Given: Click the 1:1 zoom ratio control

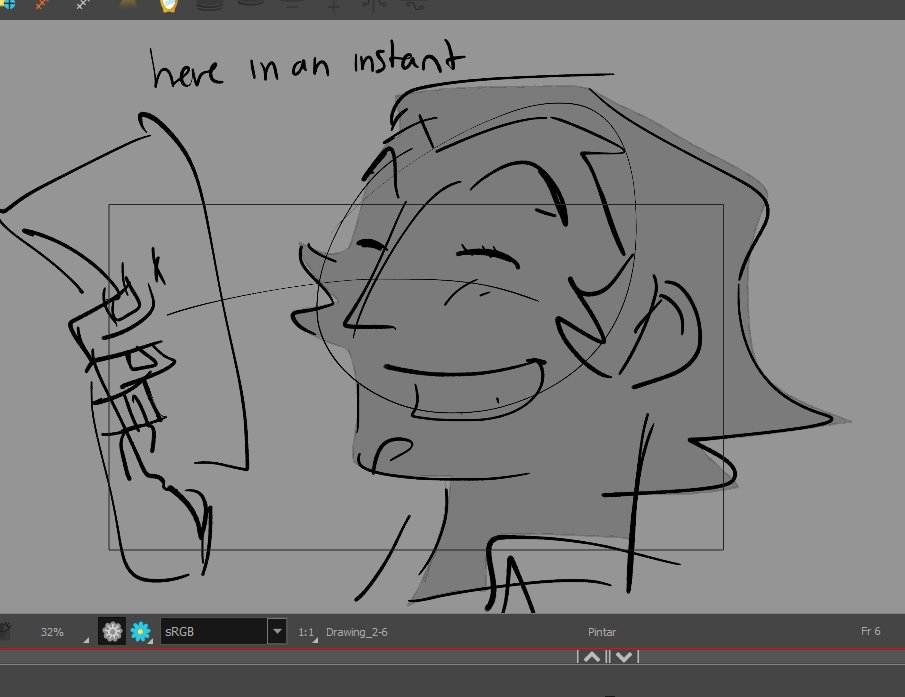Looking at the screenshot, I should [307, 632].
